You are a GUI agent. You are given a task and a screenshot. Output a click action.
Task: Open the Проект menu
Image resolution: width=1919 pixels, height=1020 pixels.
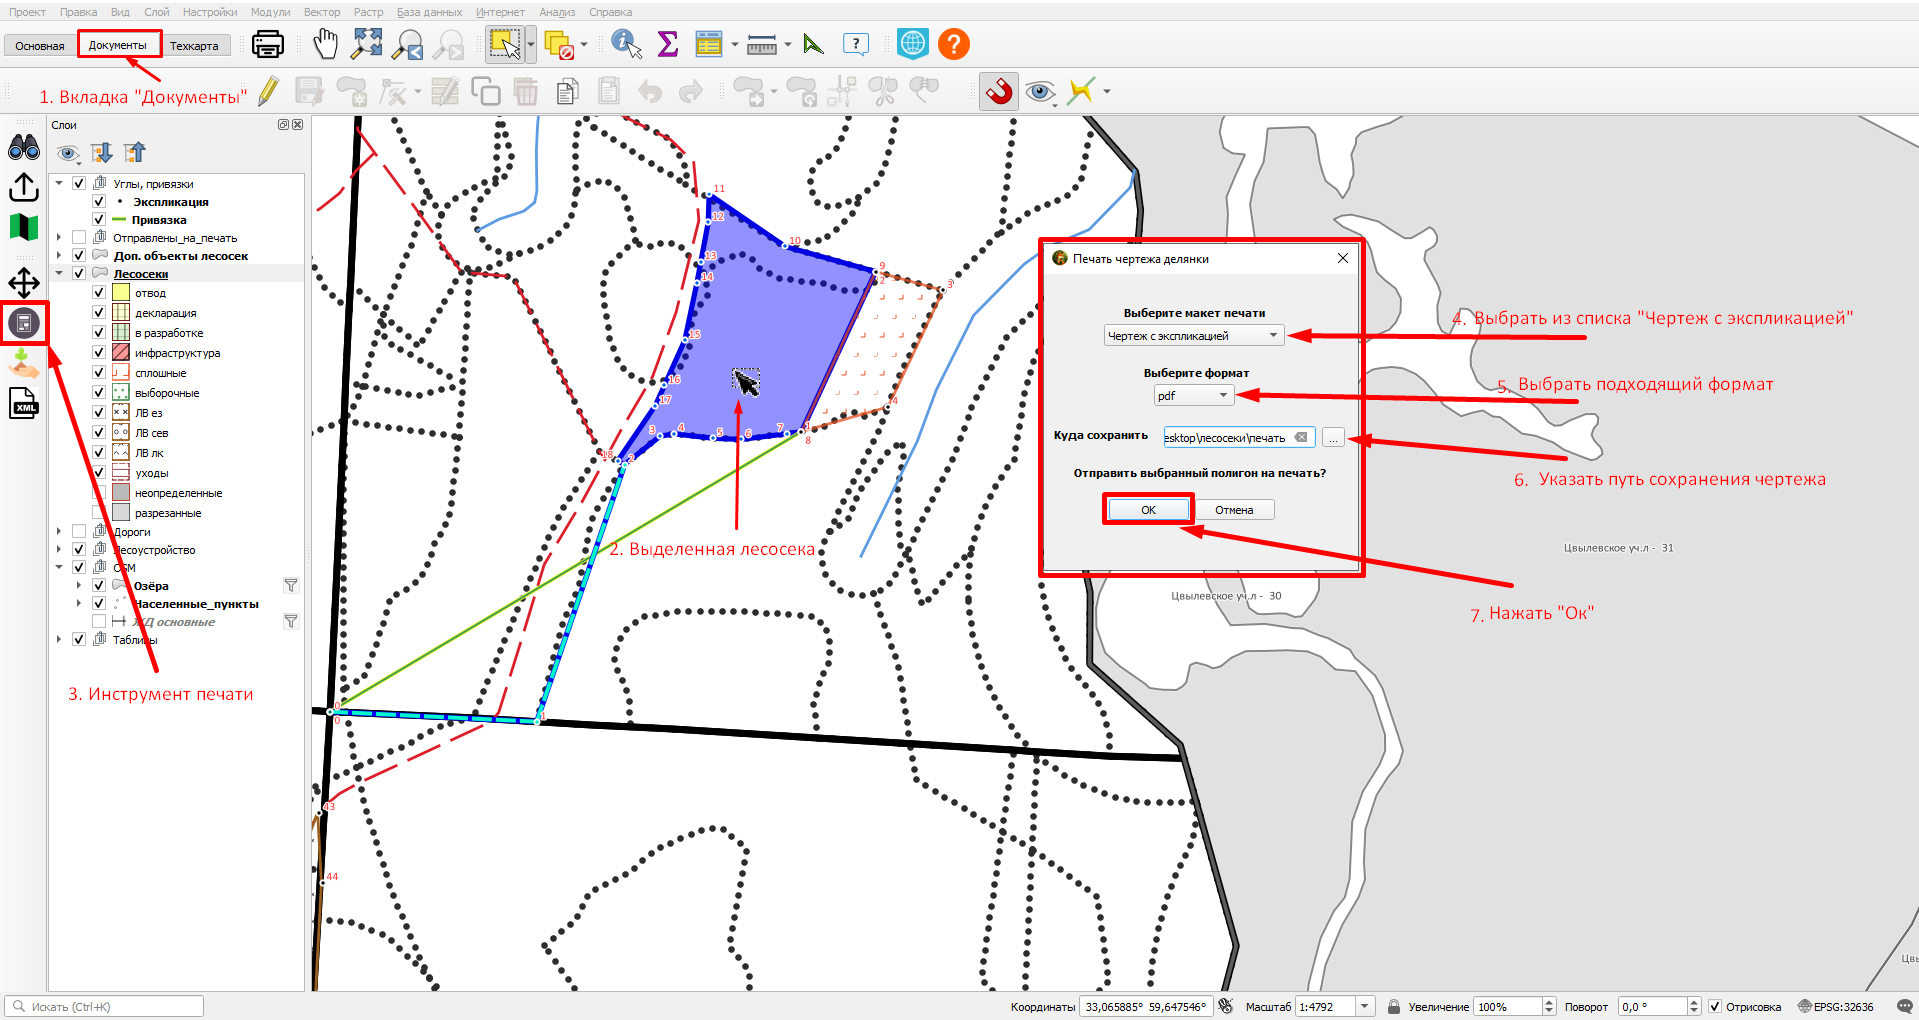pos(28,12)
